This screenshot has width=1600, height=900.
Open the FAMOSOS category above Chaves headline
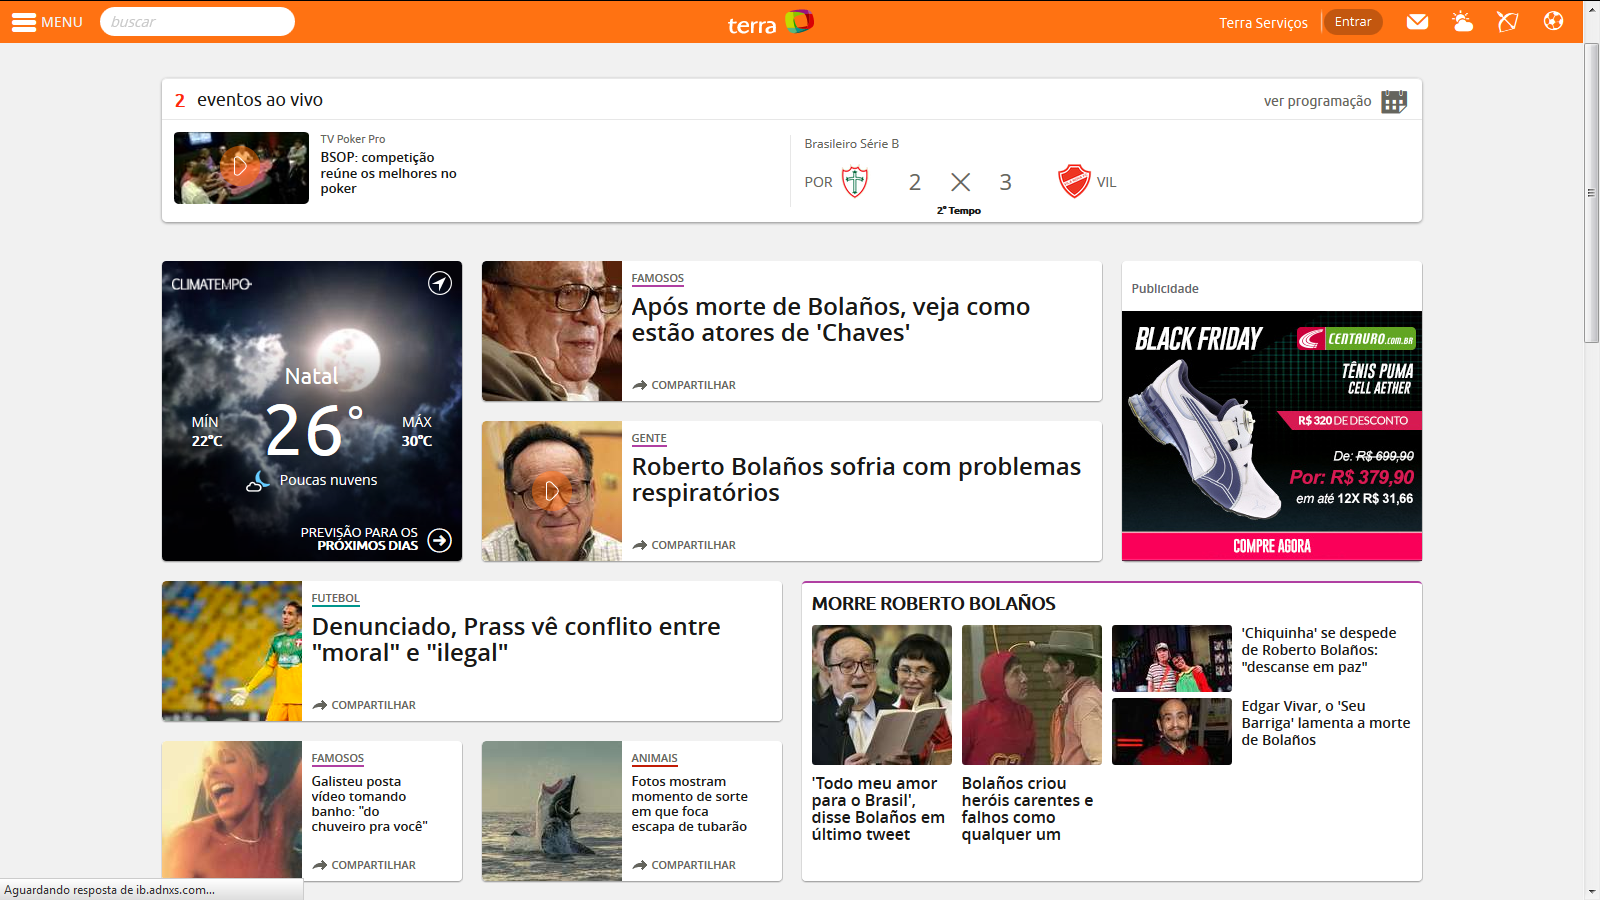[658, 279]
